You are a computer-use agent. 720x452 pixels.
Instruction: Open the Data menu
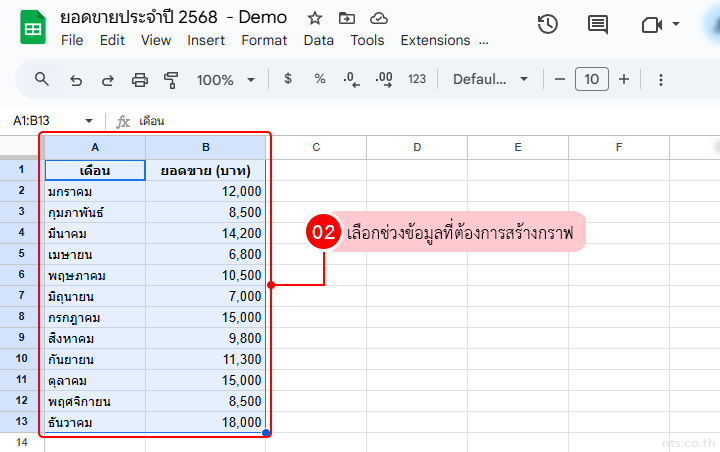[x=318, y=41]
